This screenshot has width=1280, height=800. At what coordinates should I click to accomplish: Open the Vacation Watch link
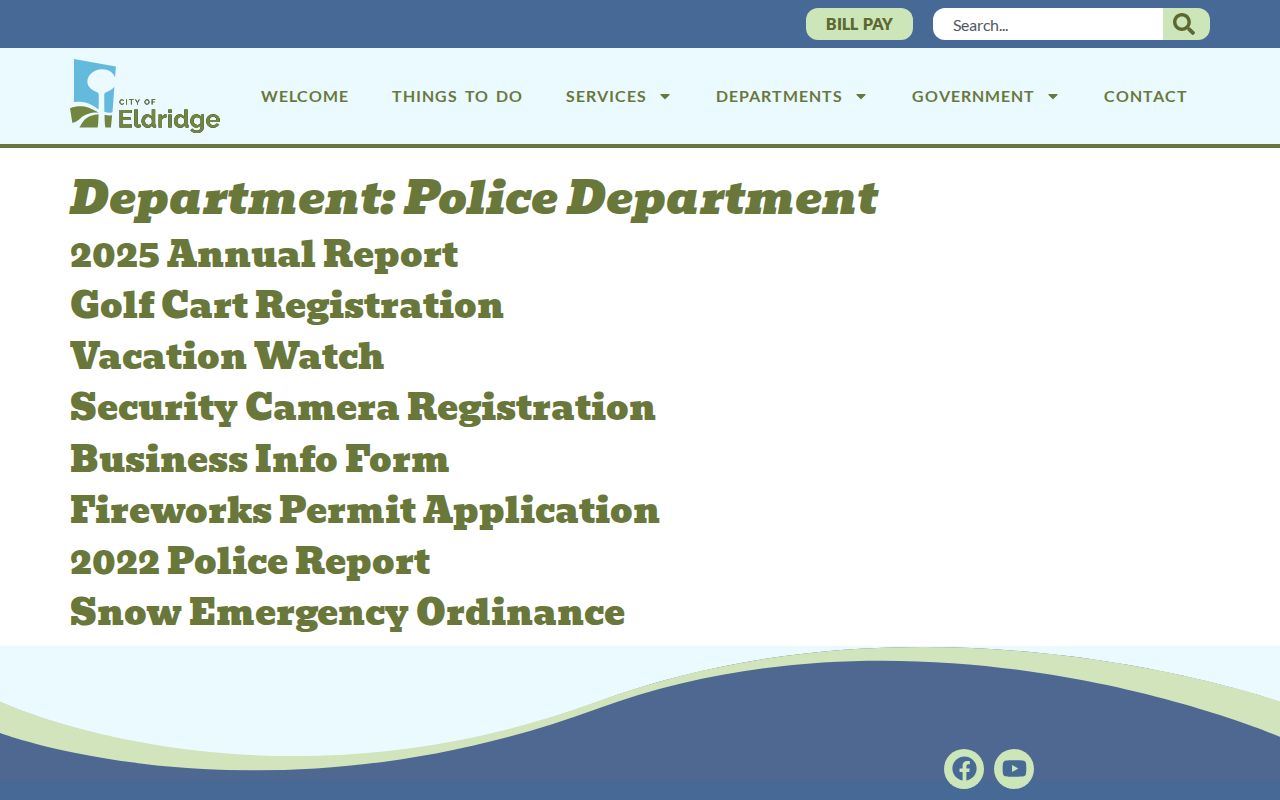coord(227,356)
